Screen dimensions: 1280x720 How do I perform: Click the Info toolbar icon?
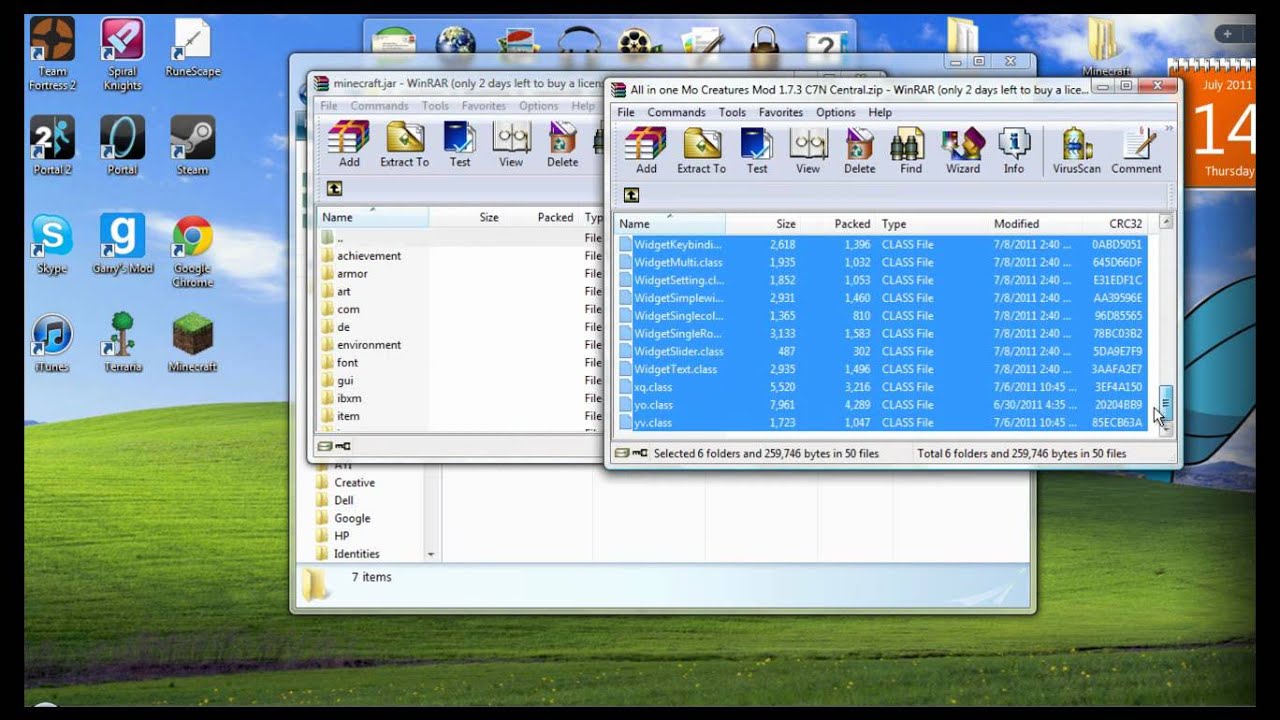point(1014,151)
